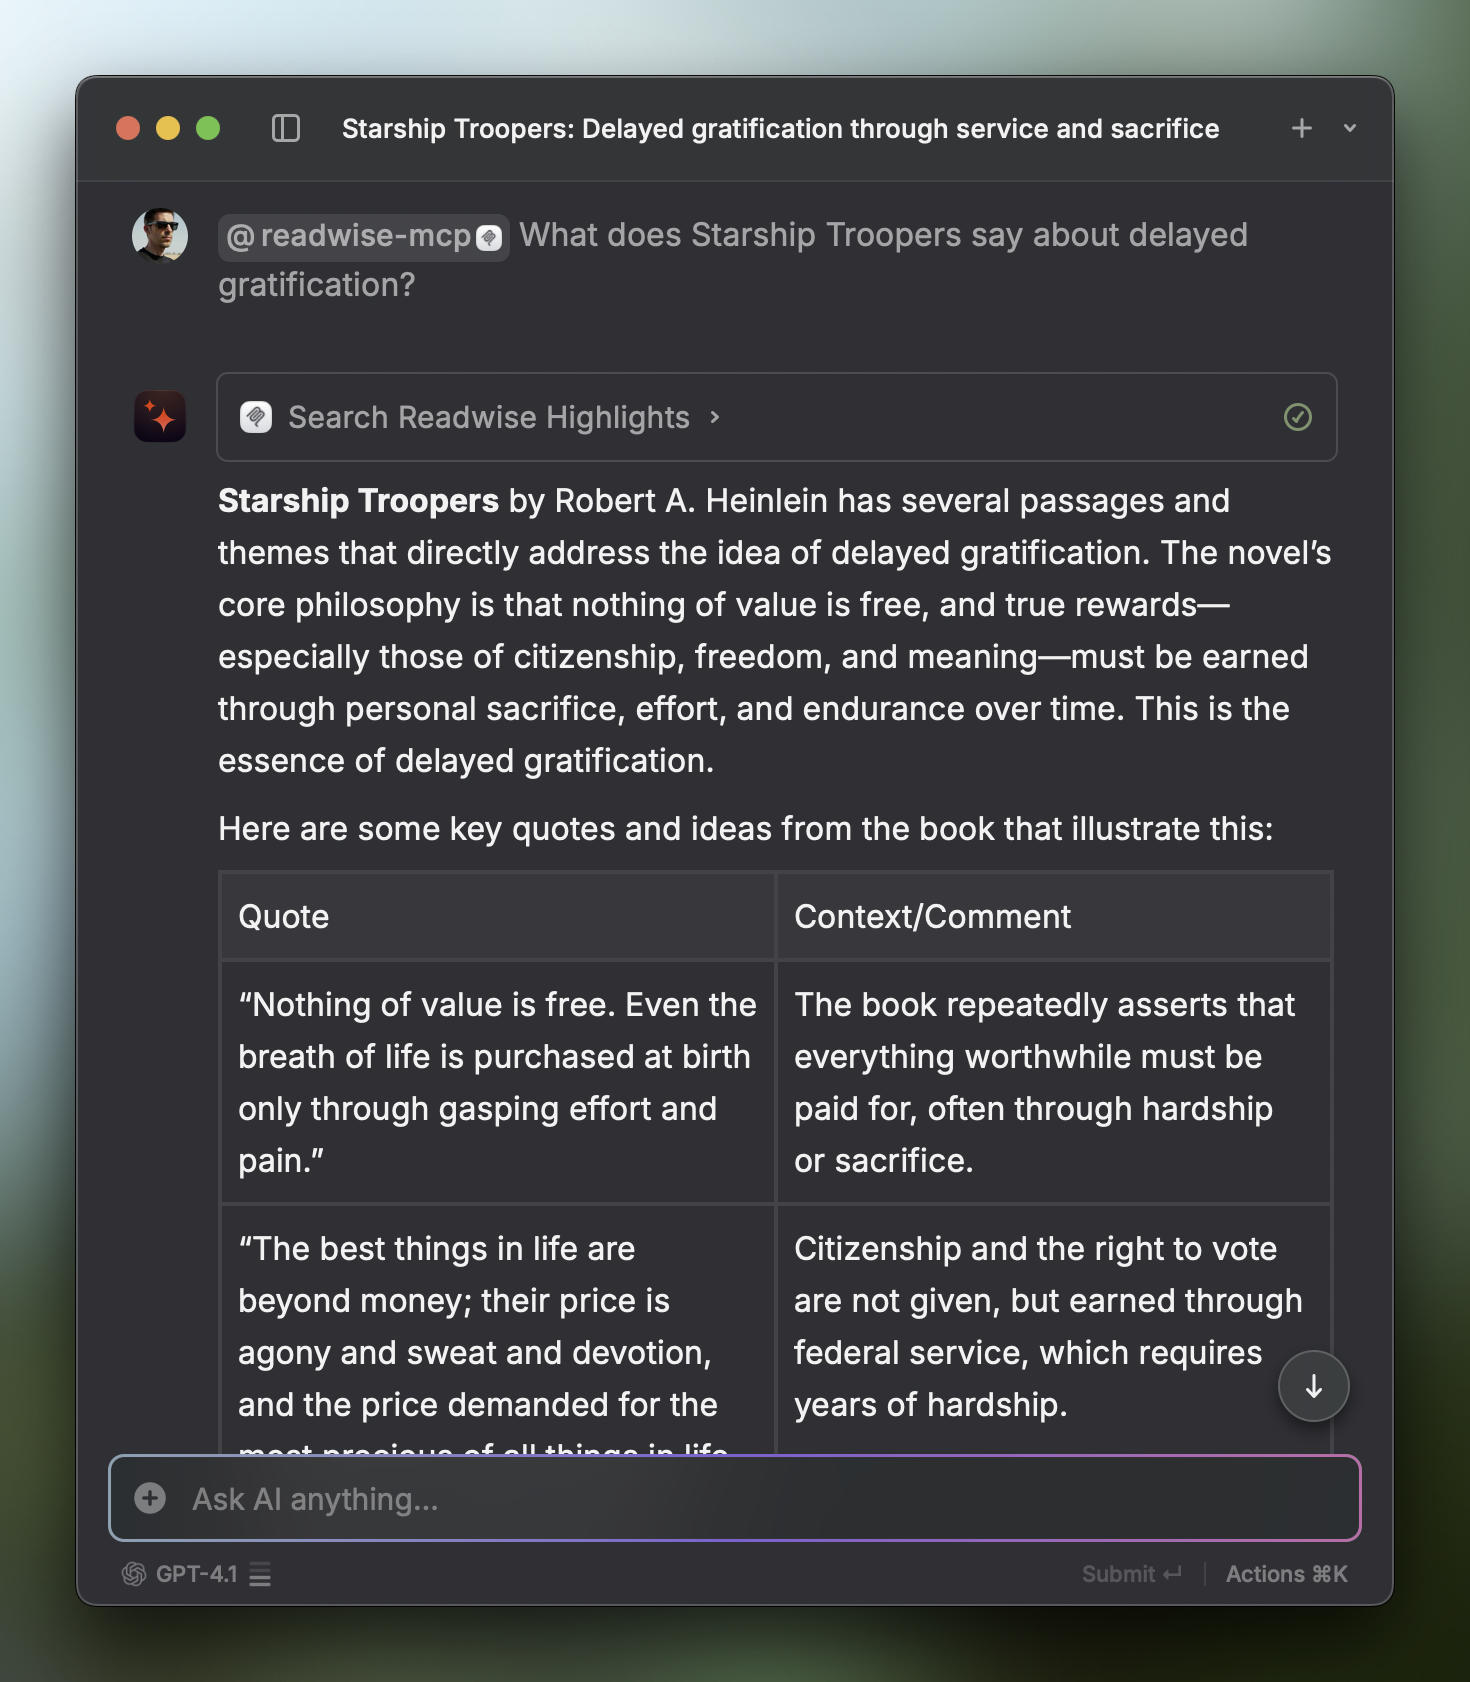The image size is (1470, 1682).
Task: Click the @readwise-mcp mention chip
Action: click(363, 237)
